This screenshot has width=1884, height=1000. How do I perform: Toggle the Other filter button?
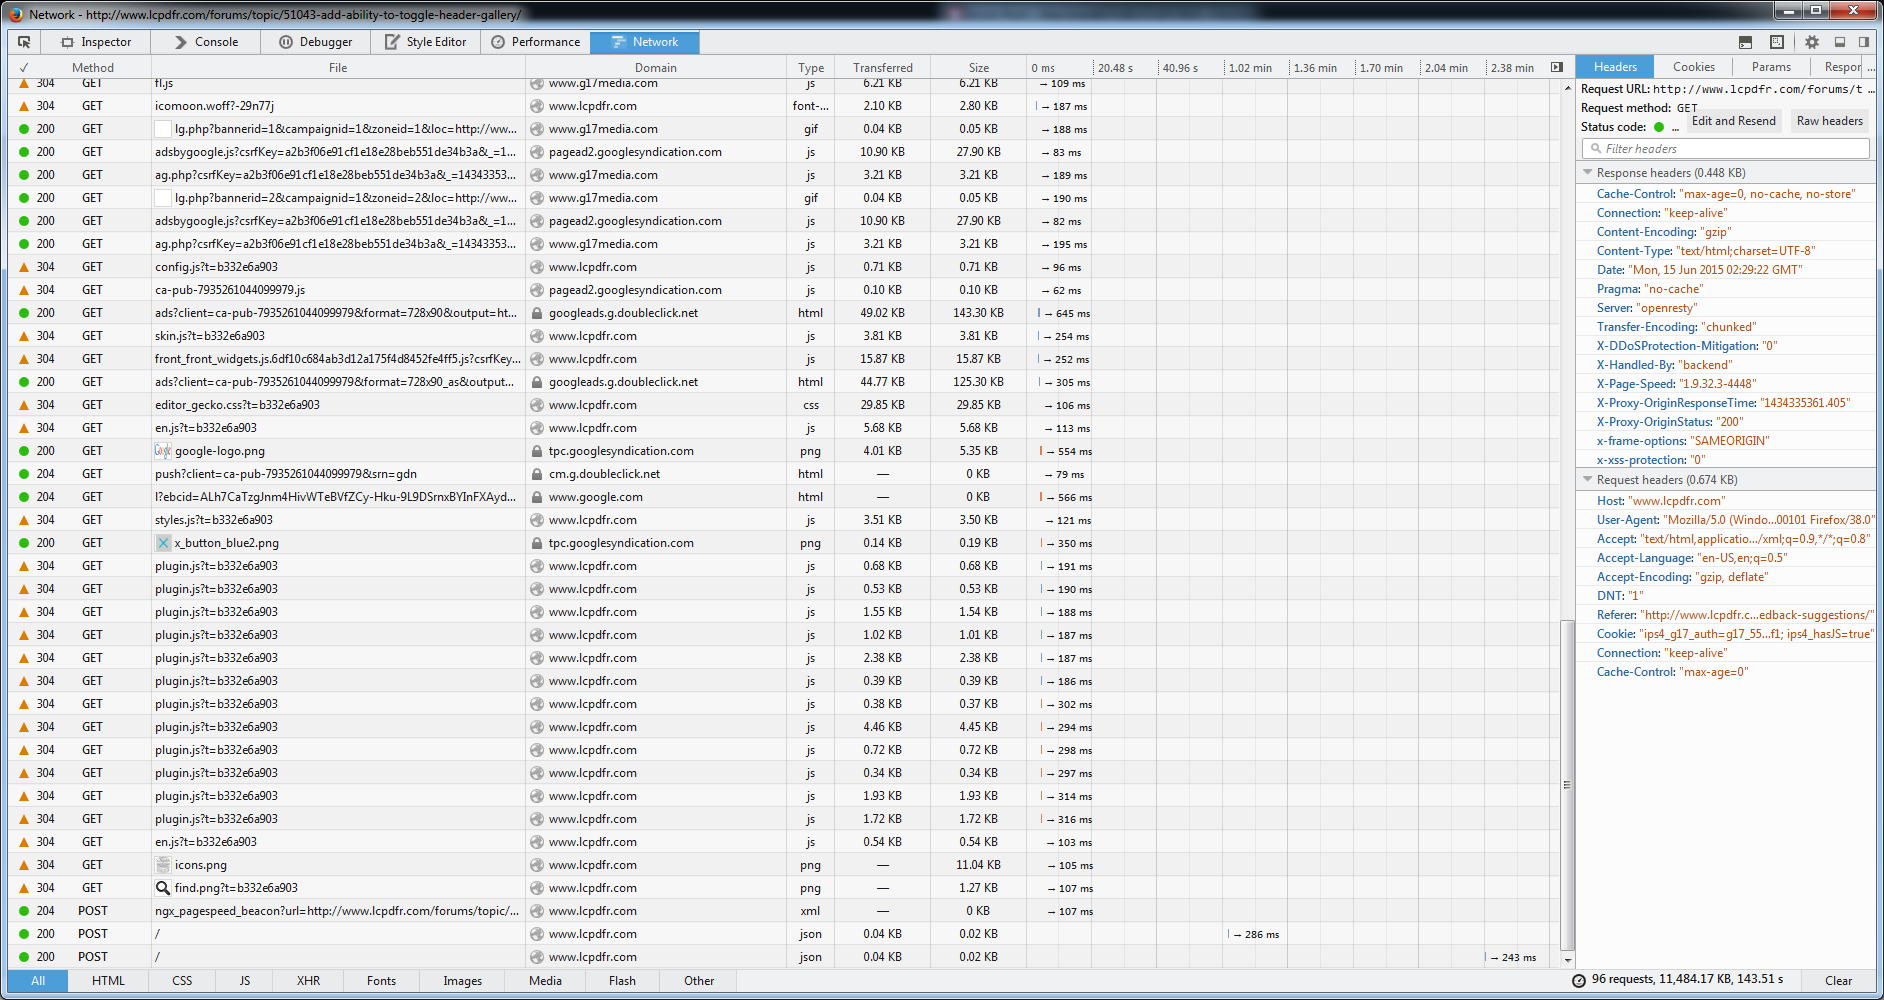699,981
